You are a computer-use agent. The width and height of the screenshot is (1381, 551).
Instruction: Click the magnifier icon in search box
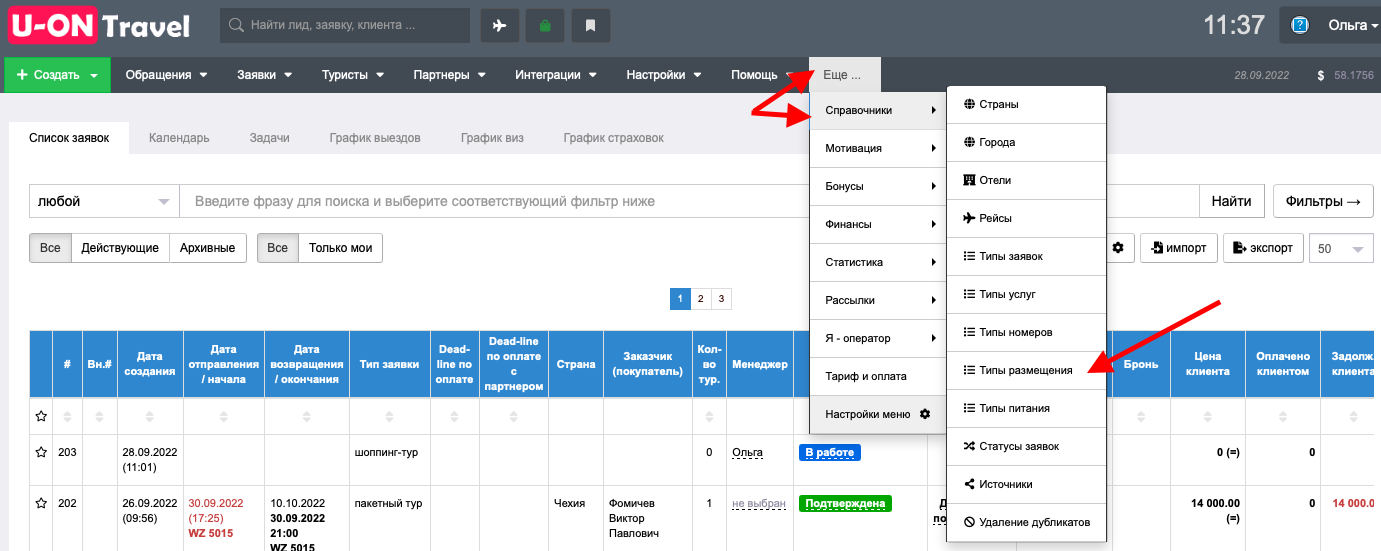237,26
